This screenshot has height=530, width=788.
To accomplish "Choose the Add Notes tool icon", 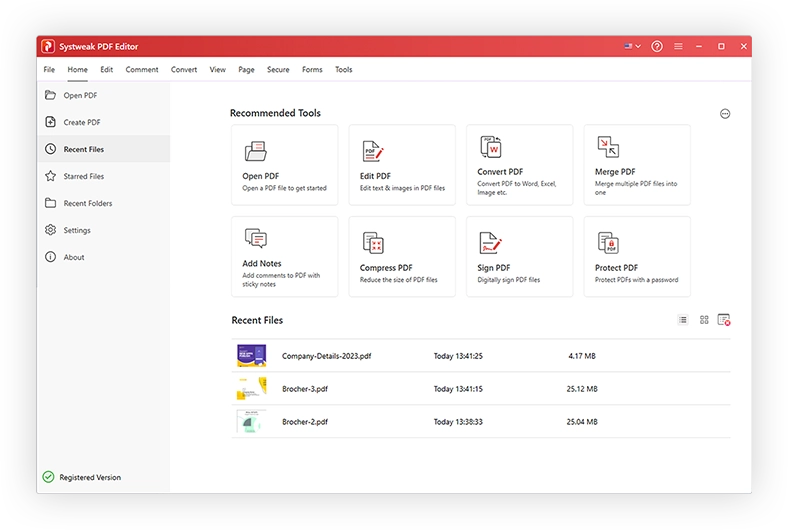I will [255, 239].
